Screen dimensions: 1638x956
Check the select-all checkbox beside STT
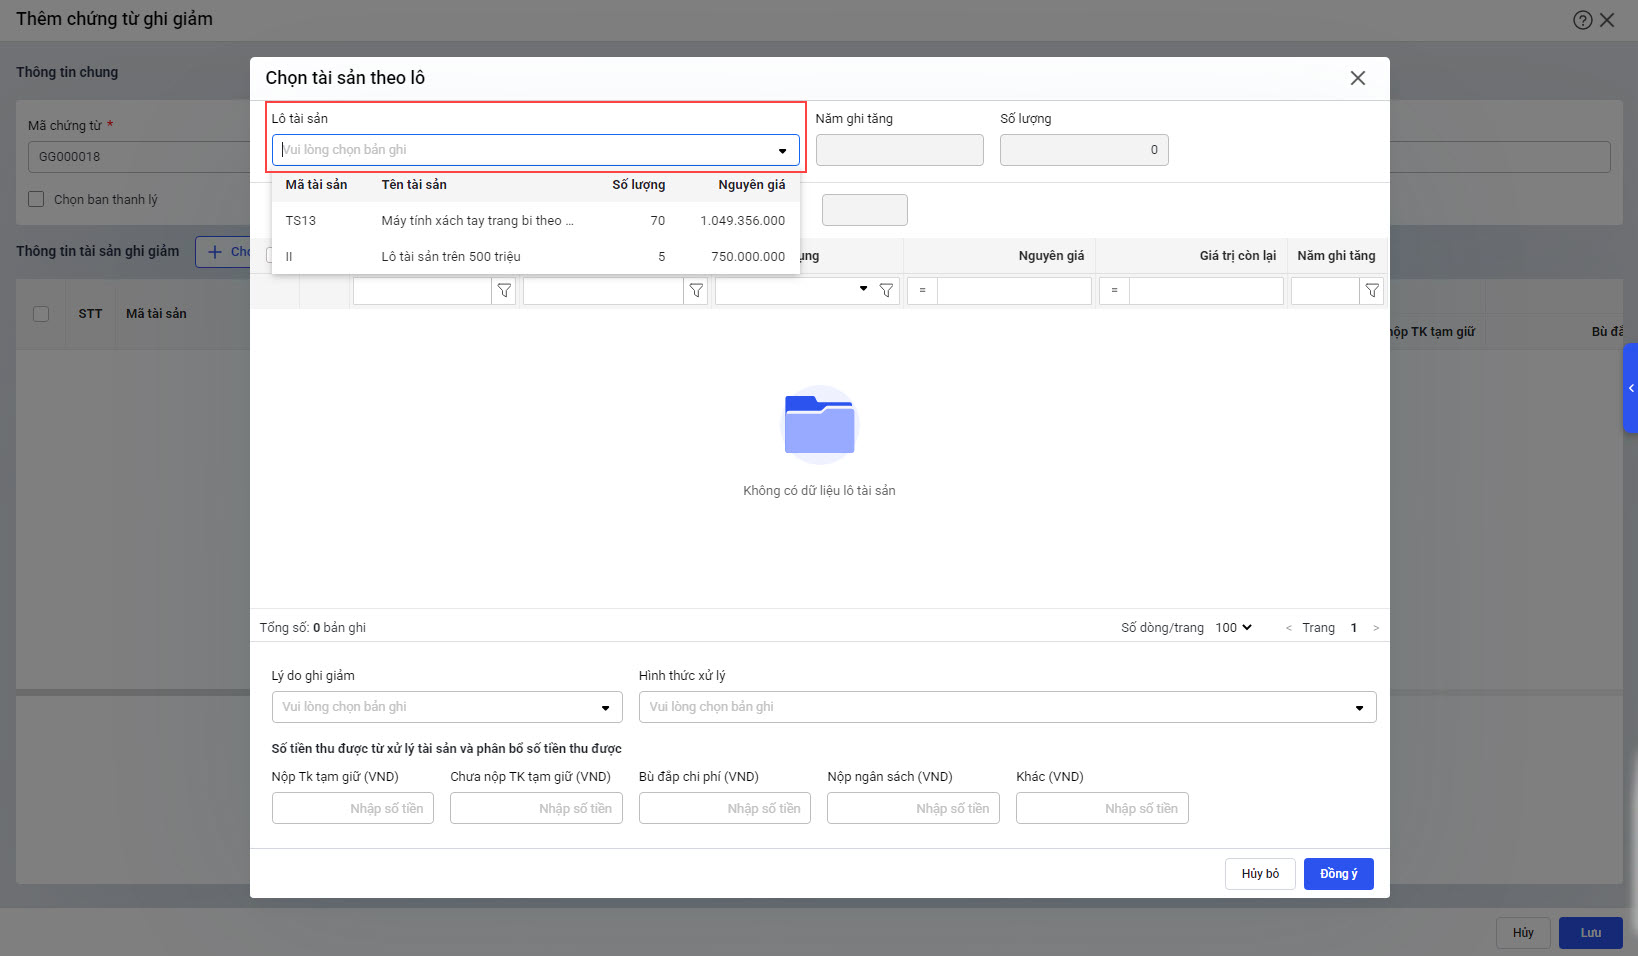point(41,314)
